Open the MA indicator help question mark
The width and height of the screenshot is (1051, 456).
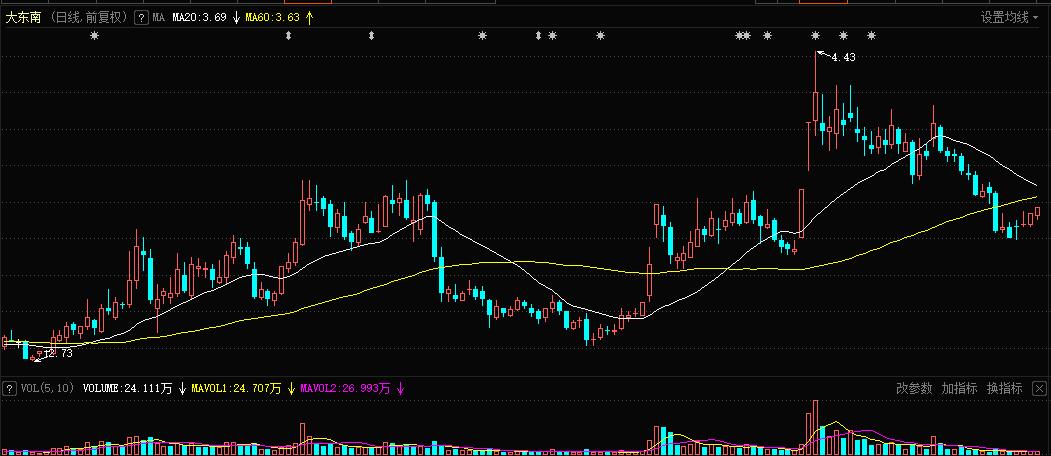pos(141,18)
